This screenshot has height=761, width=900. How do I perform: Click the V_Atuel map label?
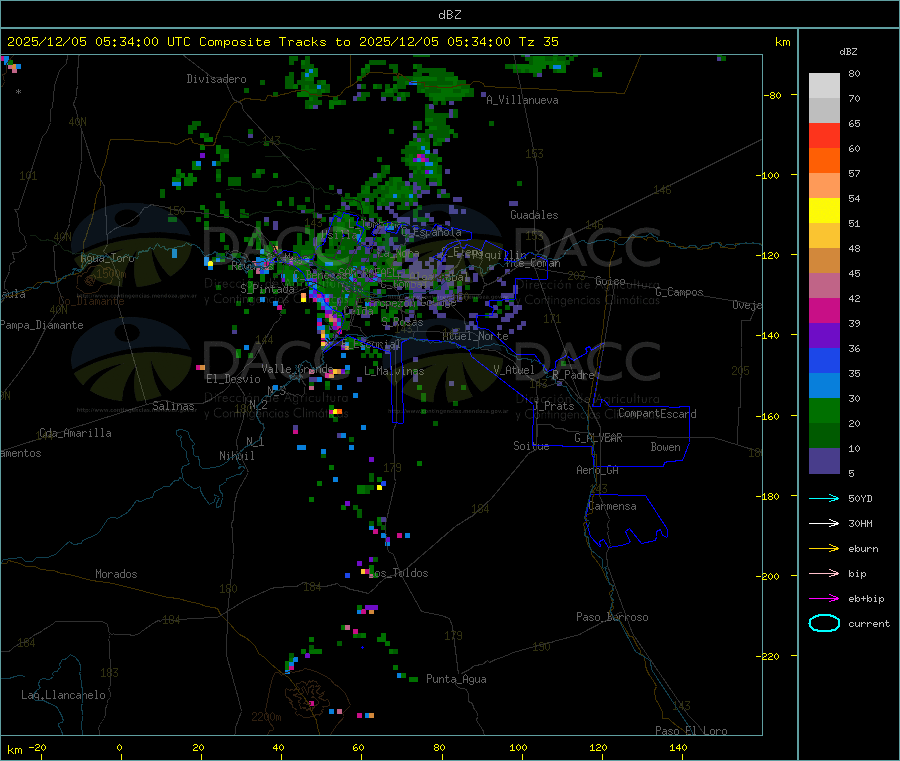pos(514,370)
